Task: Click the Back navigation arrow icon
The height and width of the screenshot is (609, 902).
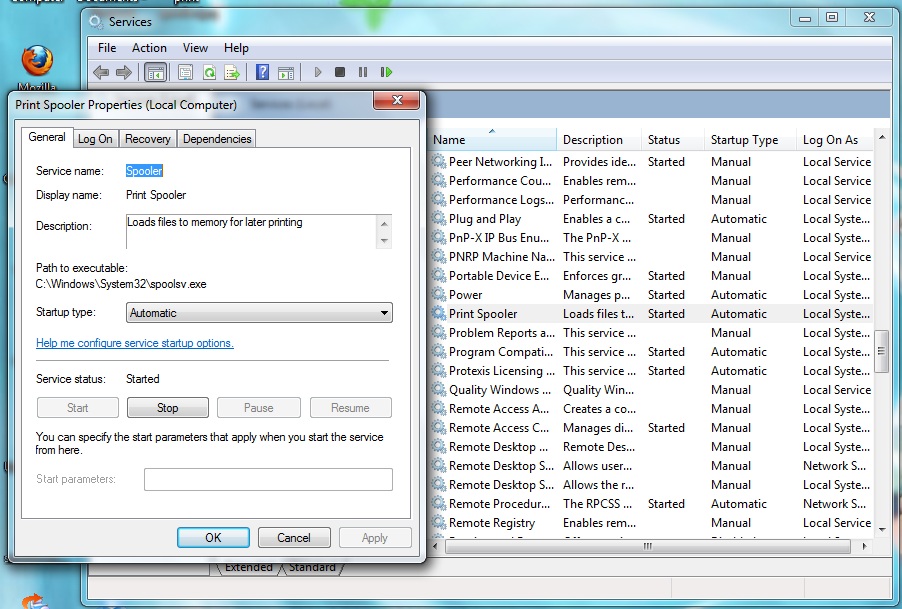Action: click(99, 72)
